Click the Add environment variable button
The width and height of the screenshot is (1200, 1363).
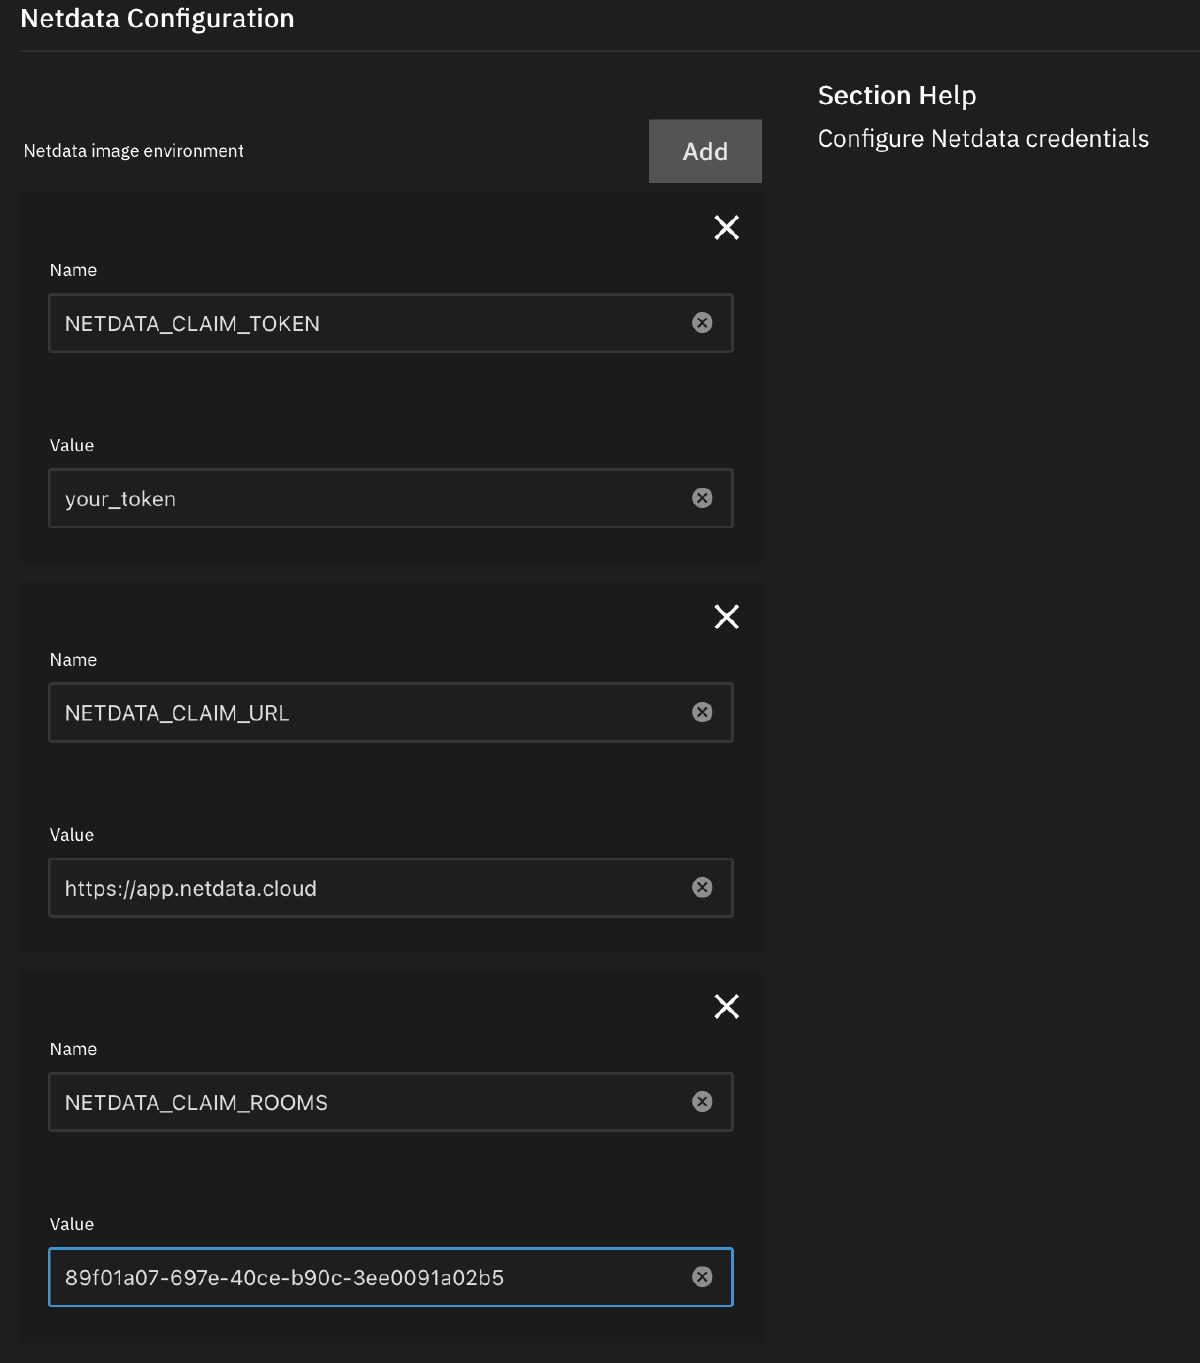point(705,151)
